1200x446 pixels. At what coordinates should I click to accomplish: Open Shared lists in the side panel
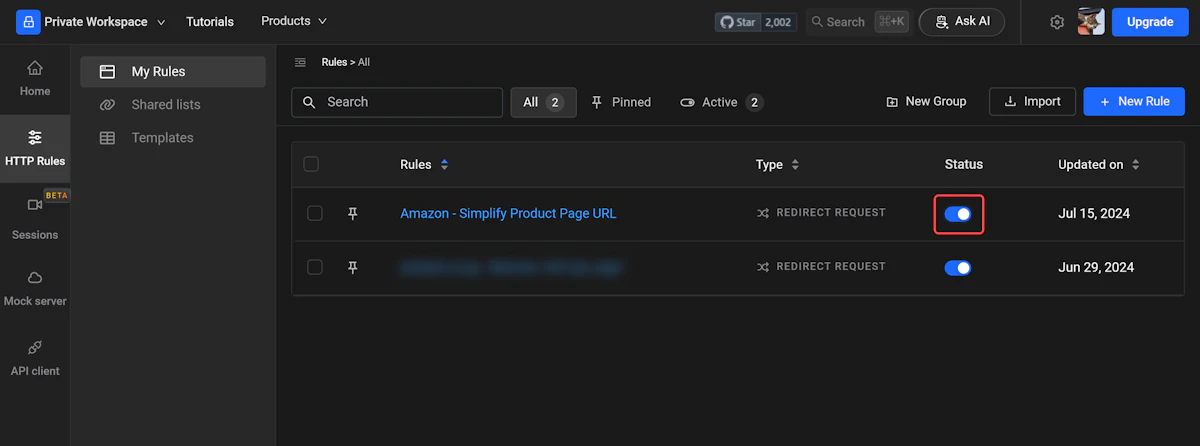(165, 105)
